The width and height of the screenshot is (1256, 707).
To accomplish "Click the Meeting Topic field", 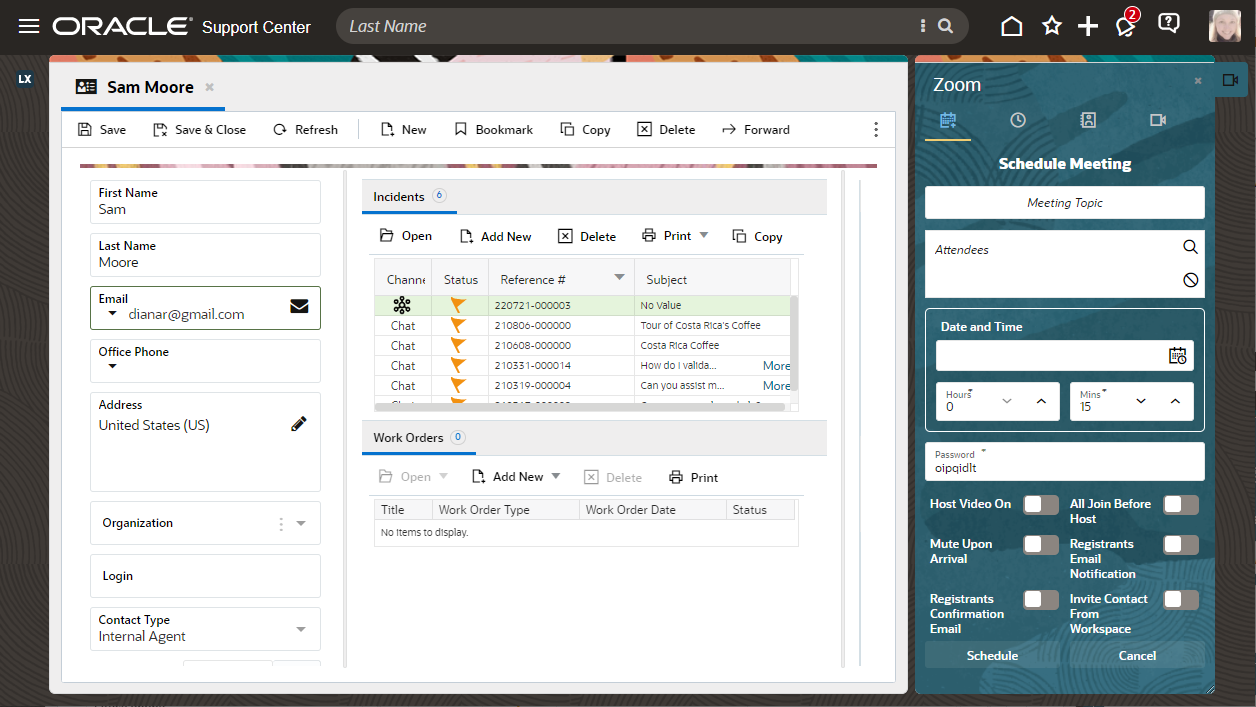I will pos(1065,202).
